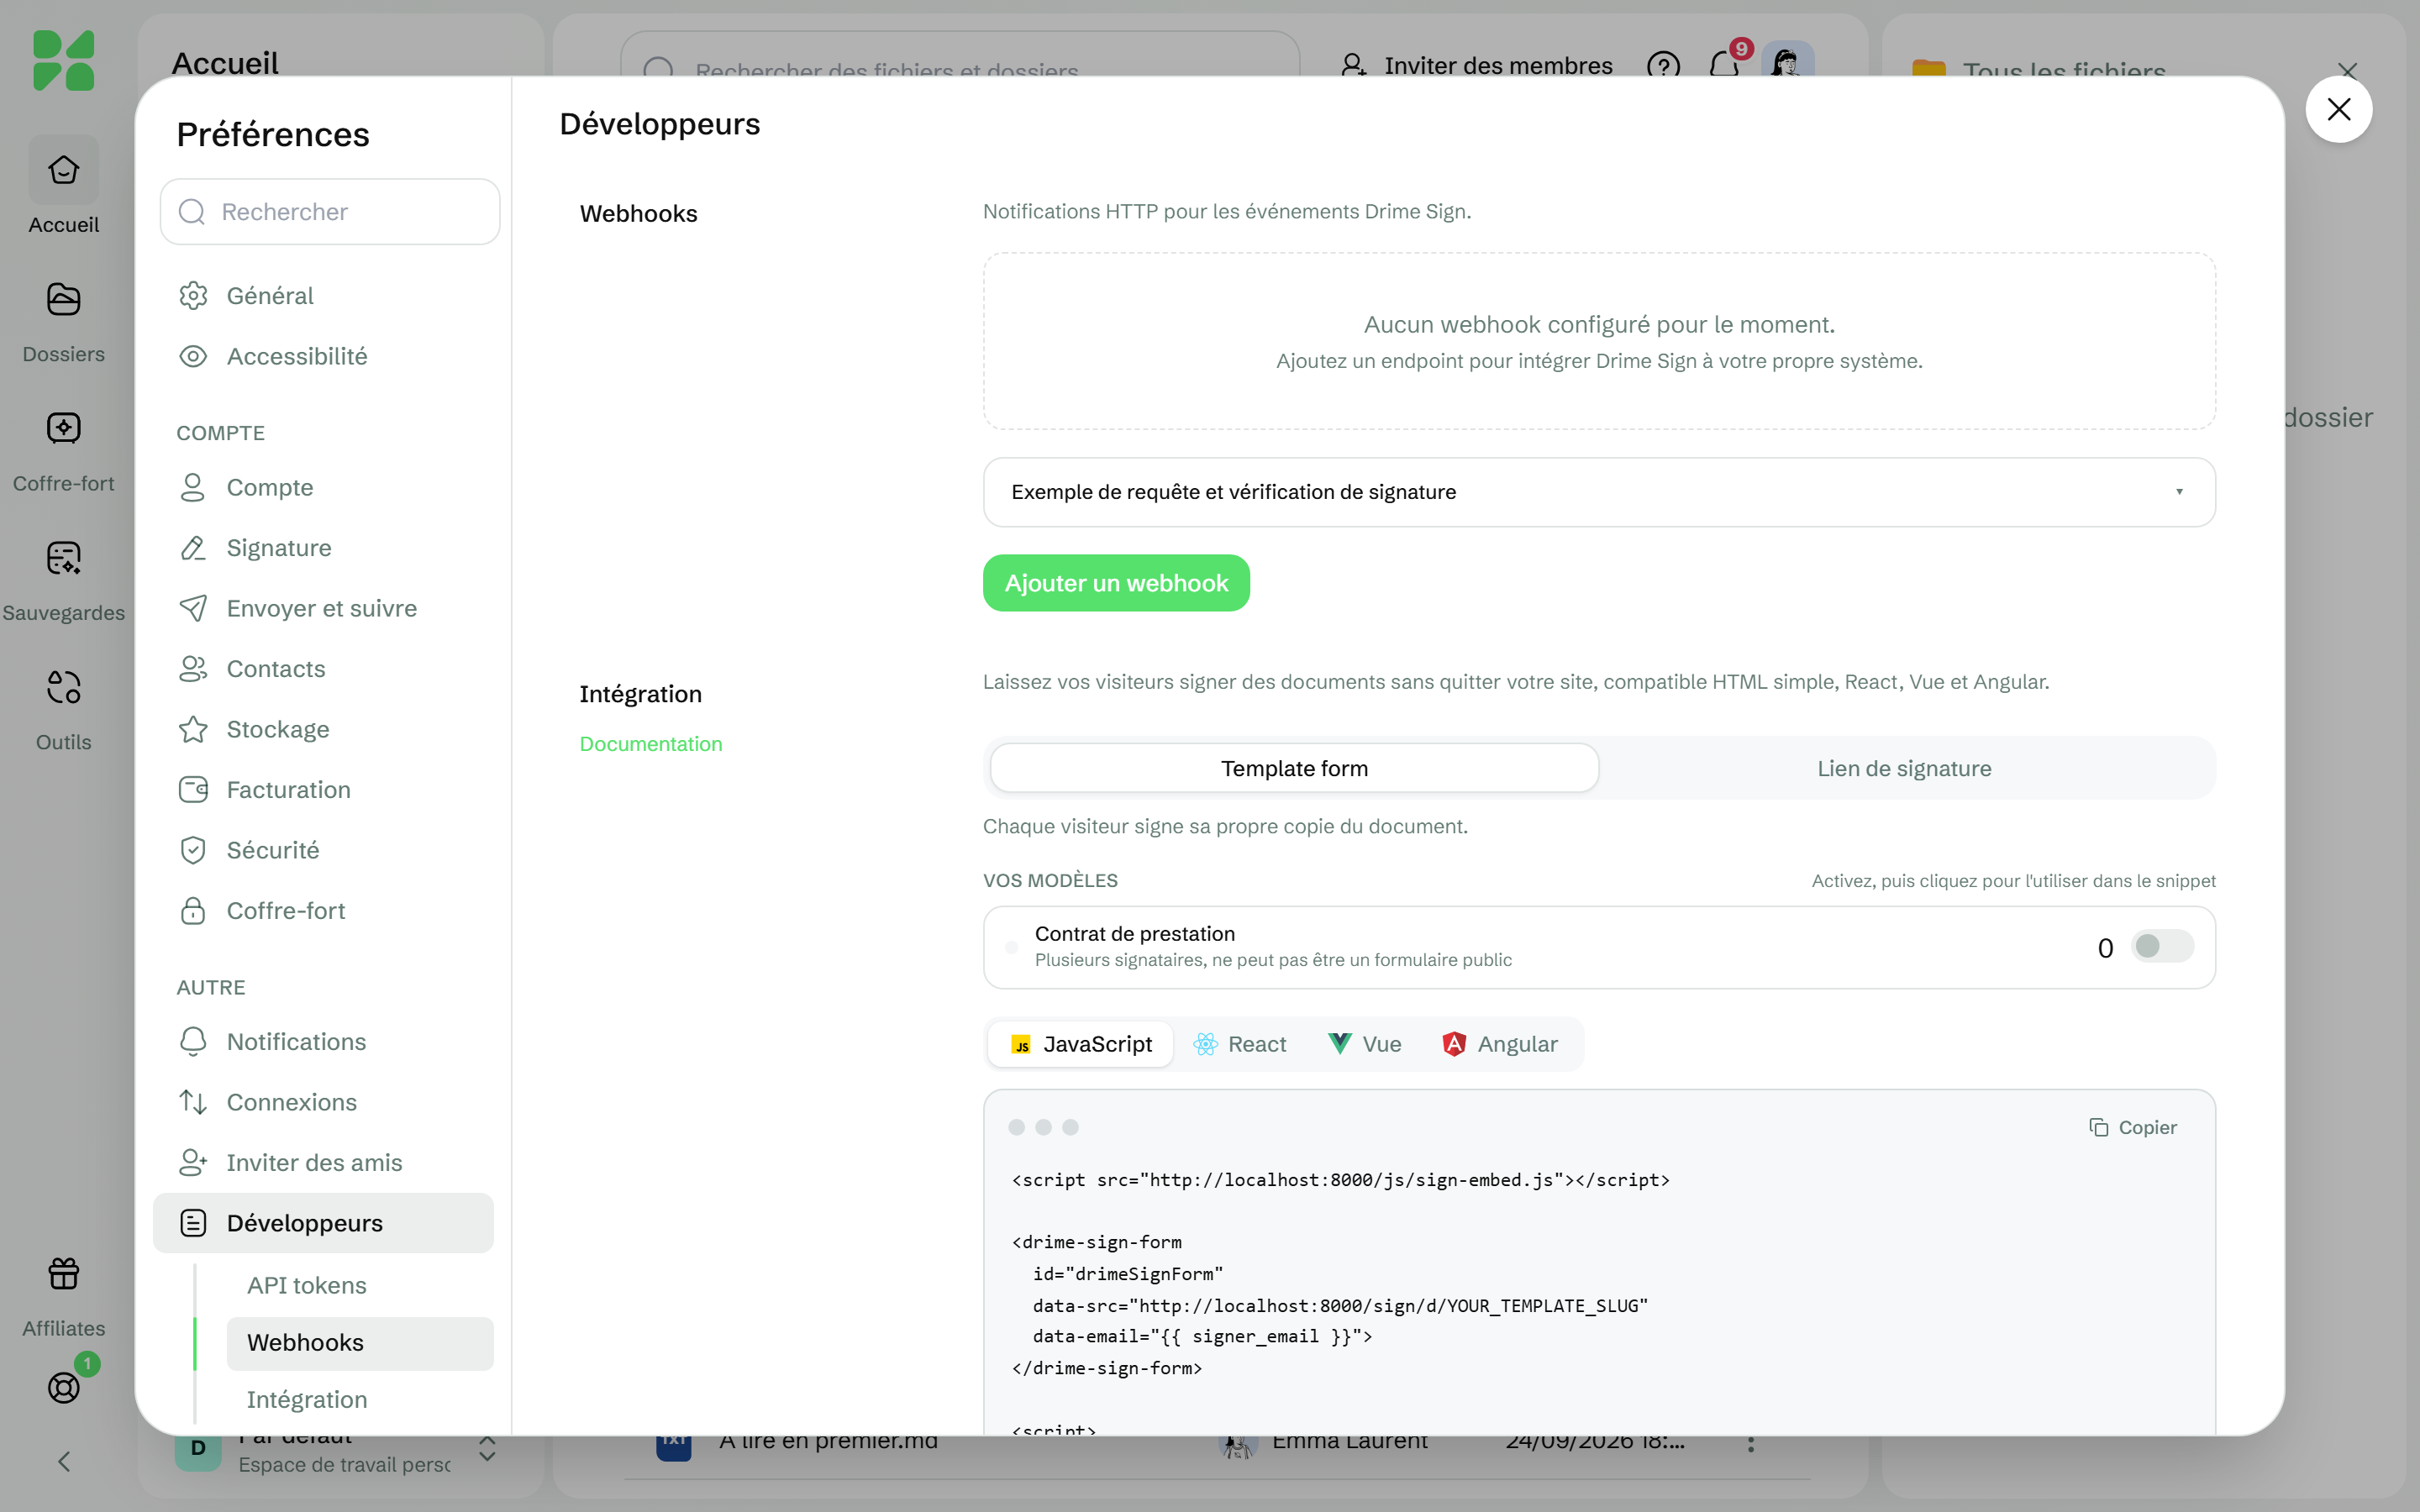Open the Dossiers section icon

(x=63, y=299)
